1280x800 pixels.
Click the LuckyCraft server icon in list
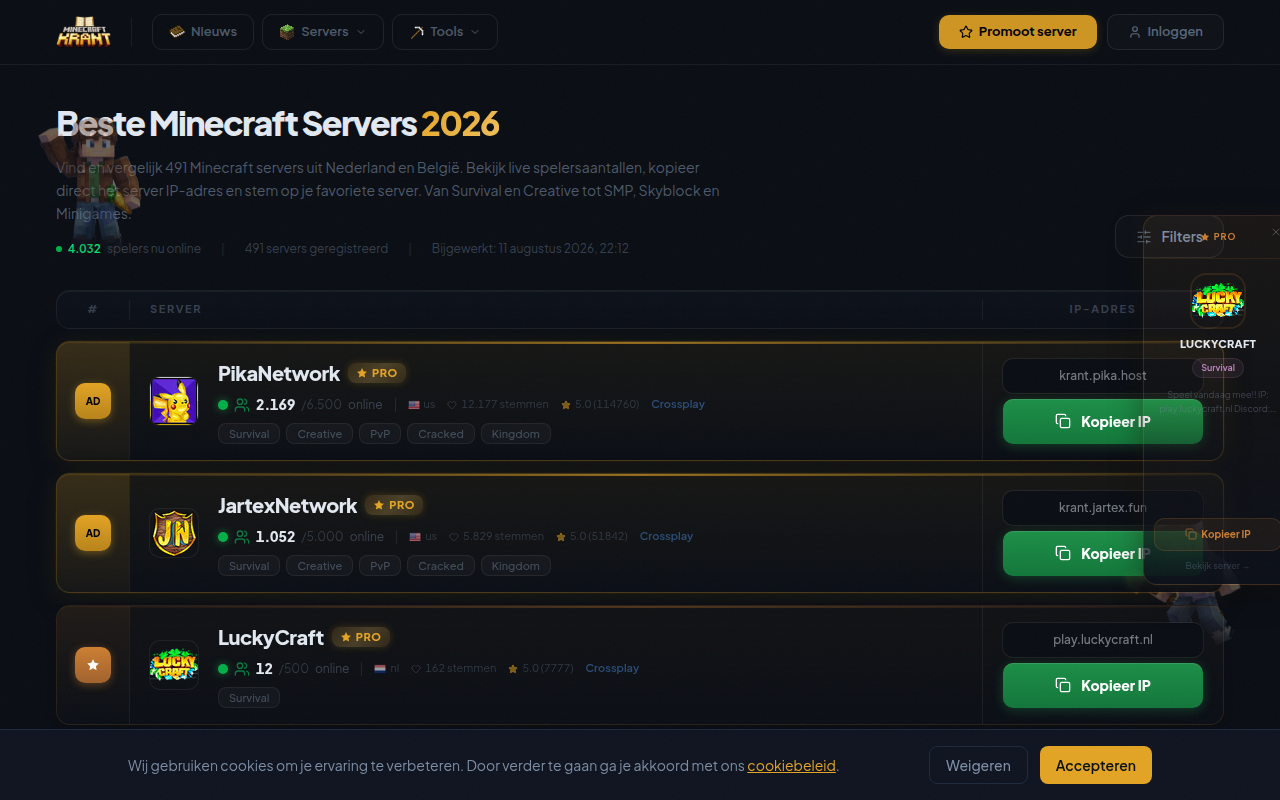point(174,665)
